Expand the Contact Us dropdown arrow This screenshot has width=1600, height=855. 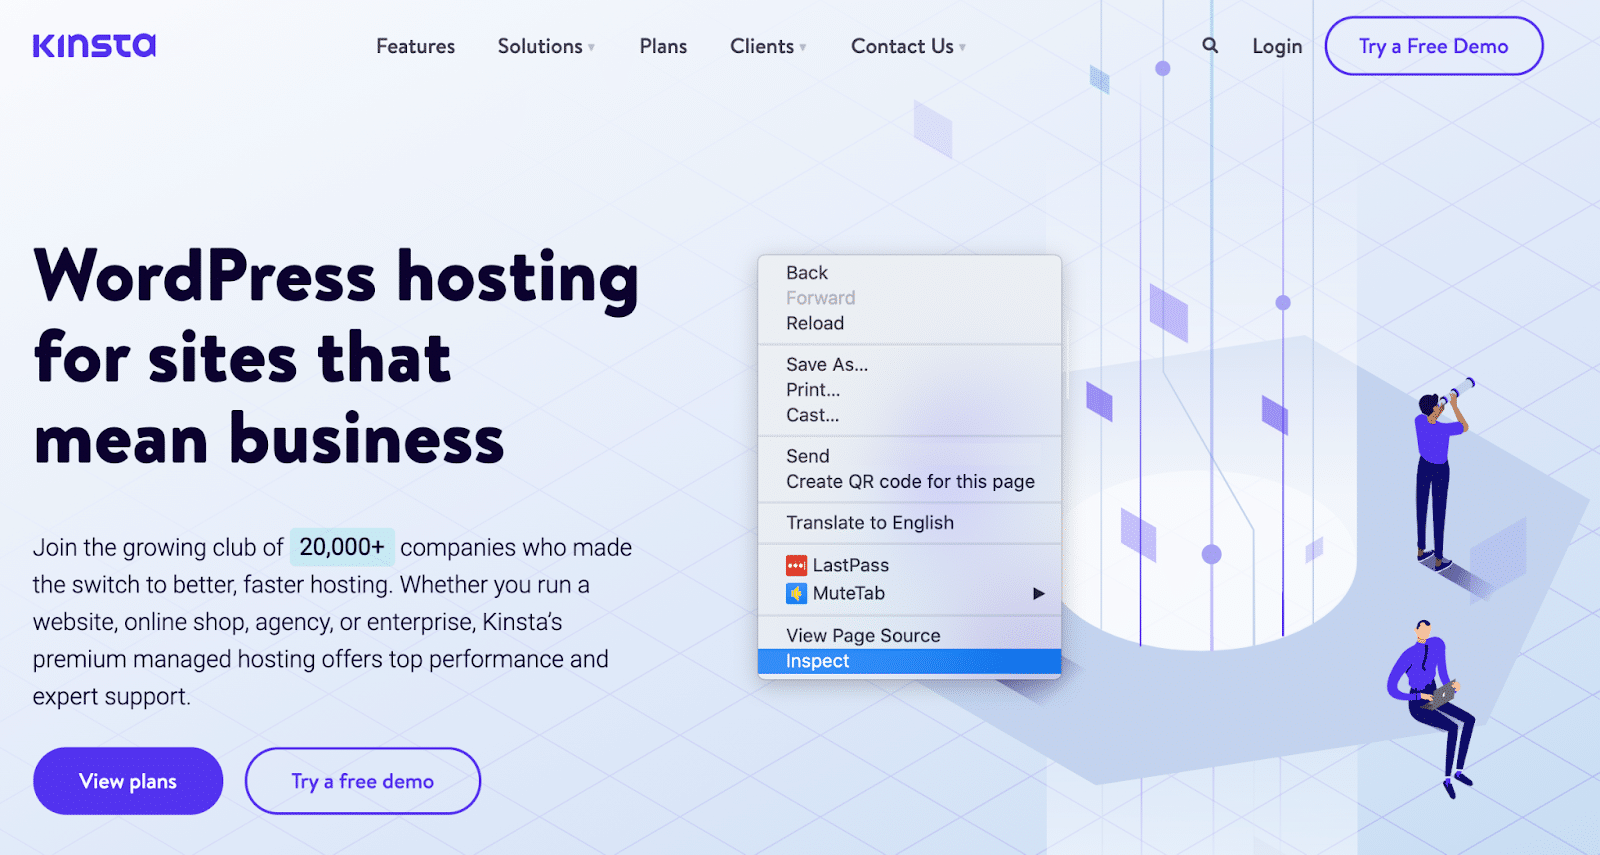962,48
